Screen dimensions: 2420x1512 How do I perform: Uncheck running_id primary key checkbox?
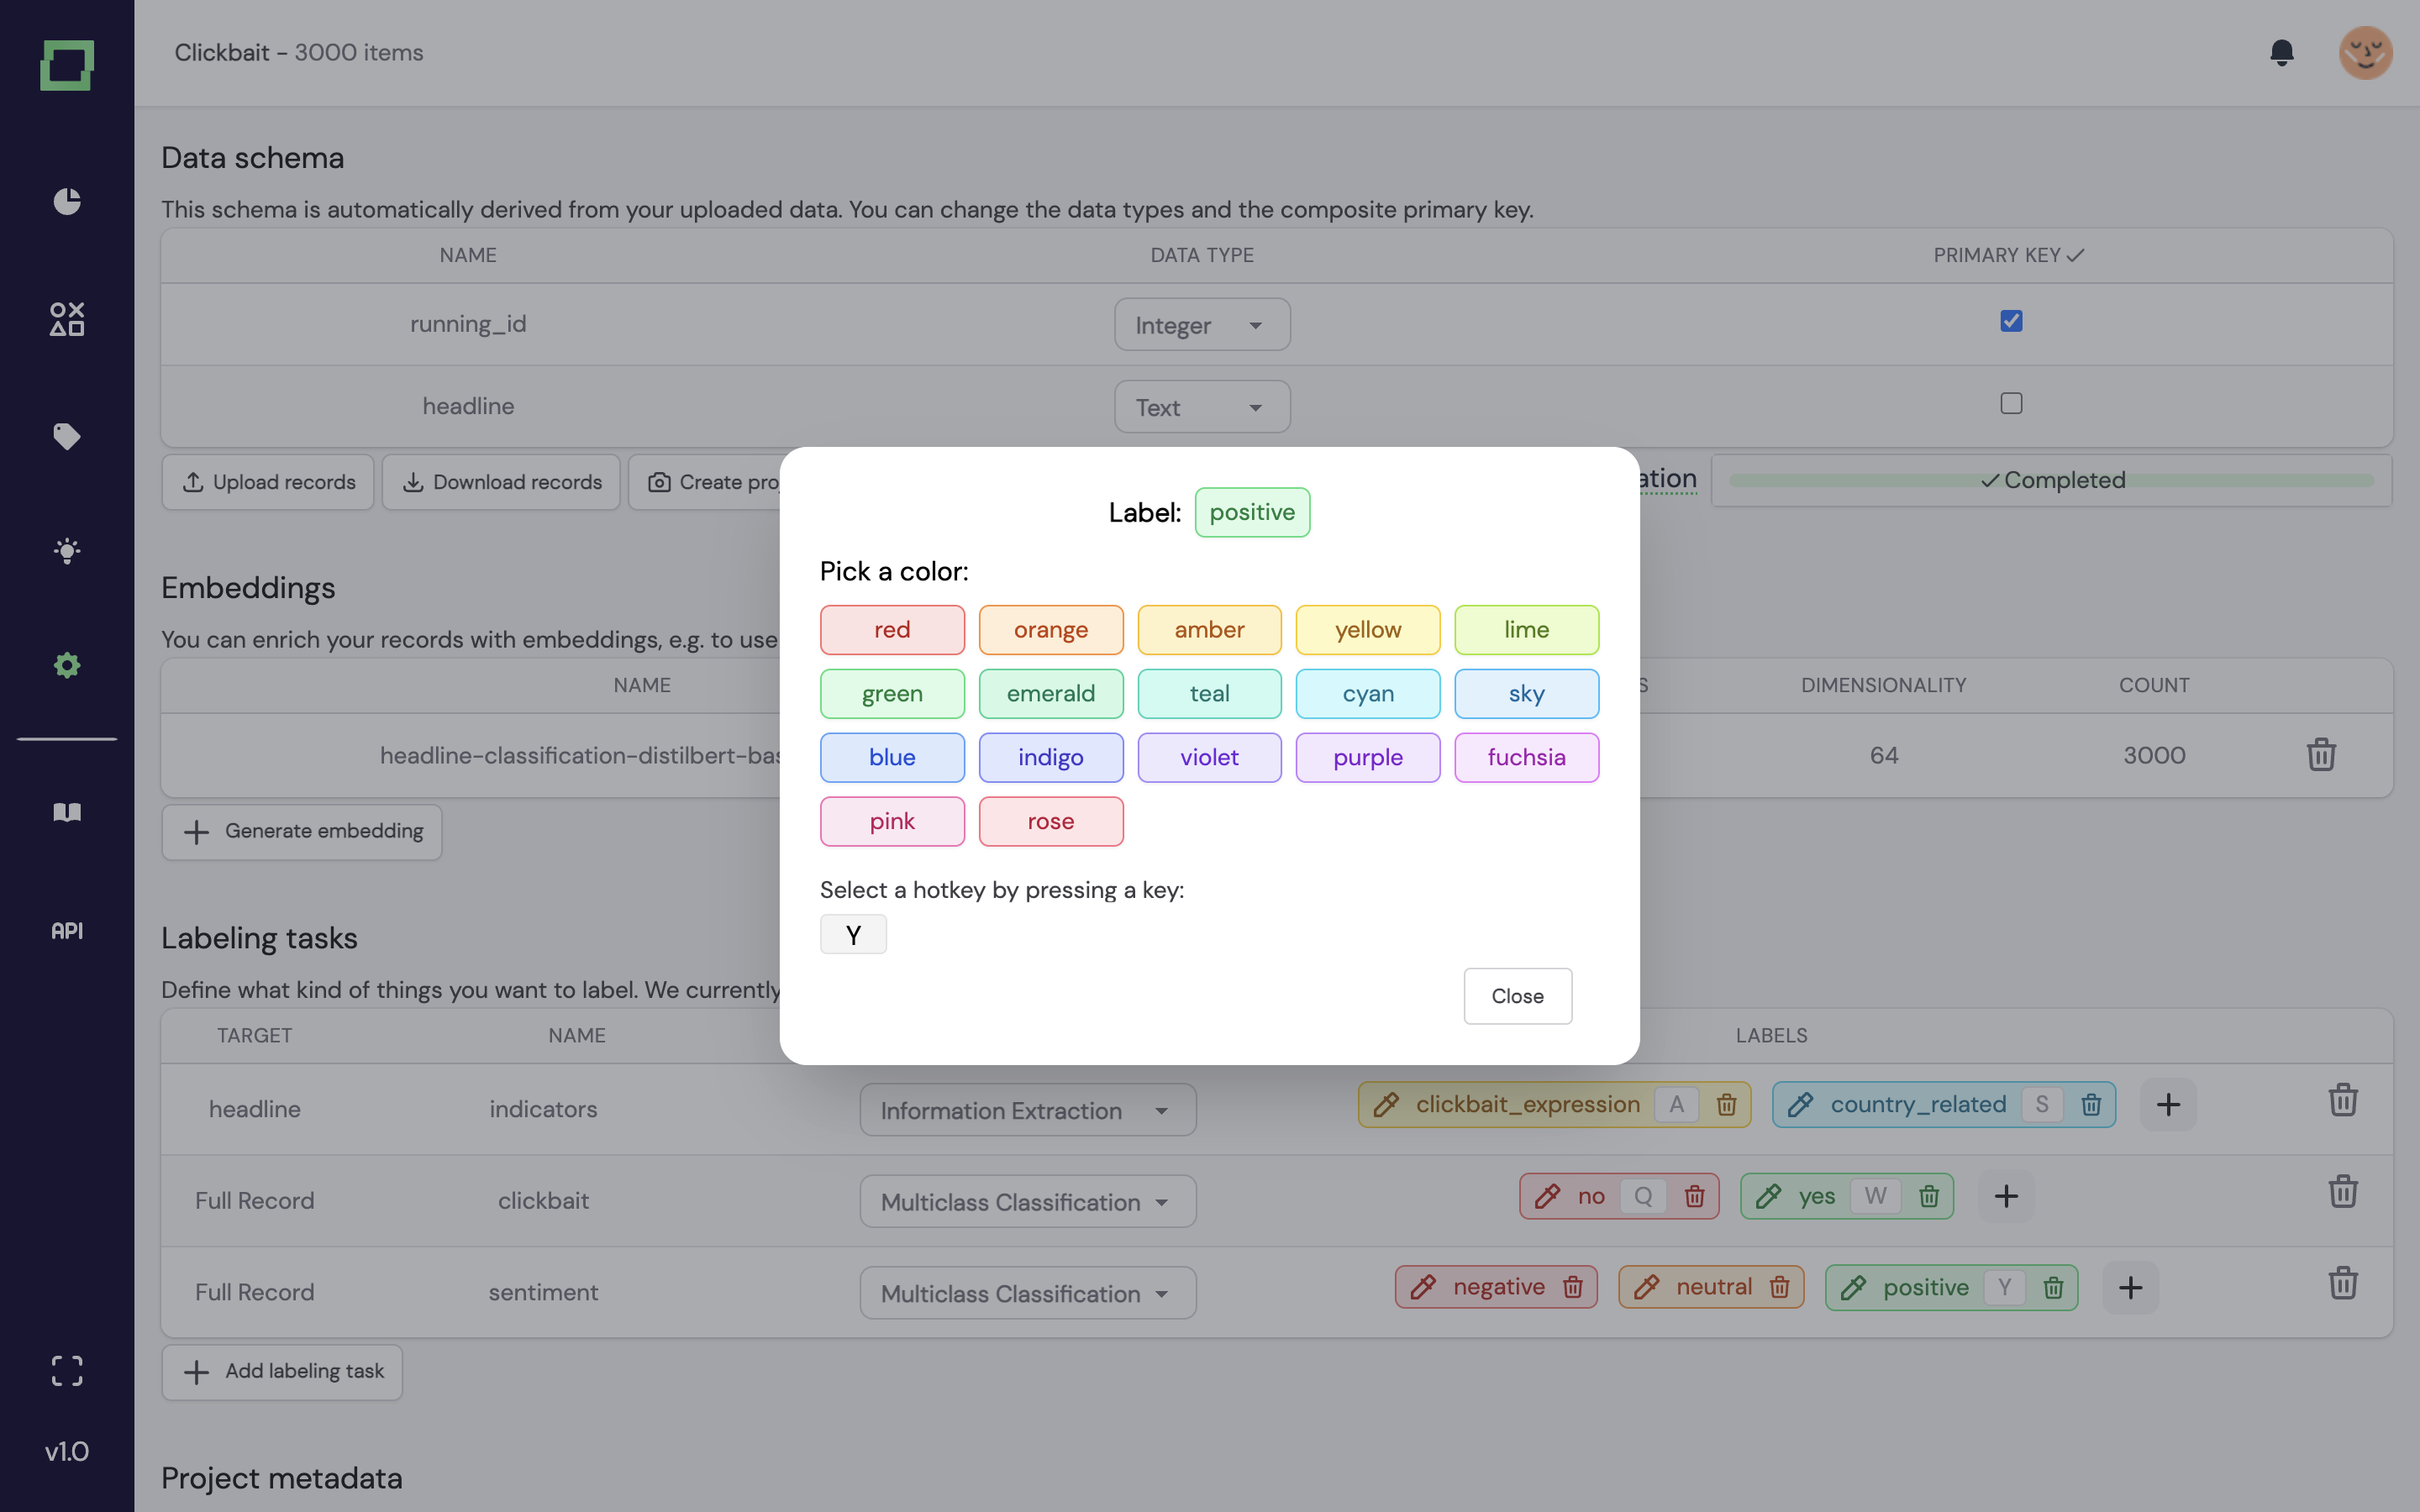[x=2011, y=321]
